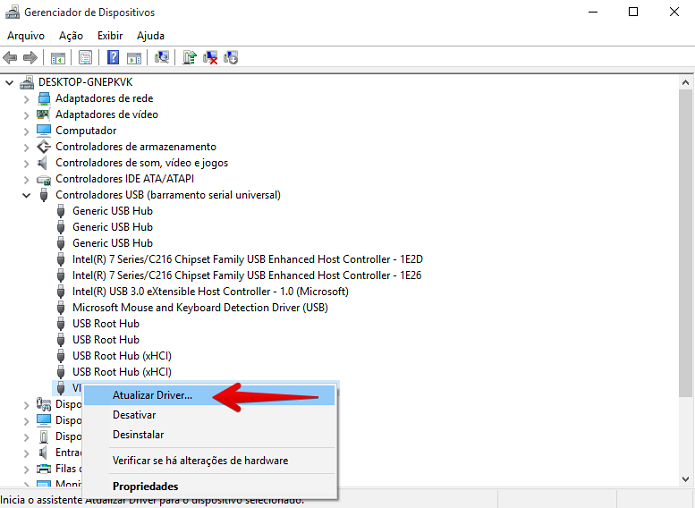Image resolution: width=695 pixels, height=508 pixels.
Task: Maximize the Gerenciador de Dispositivos window
Action: point(633,12)
